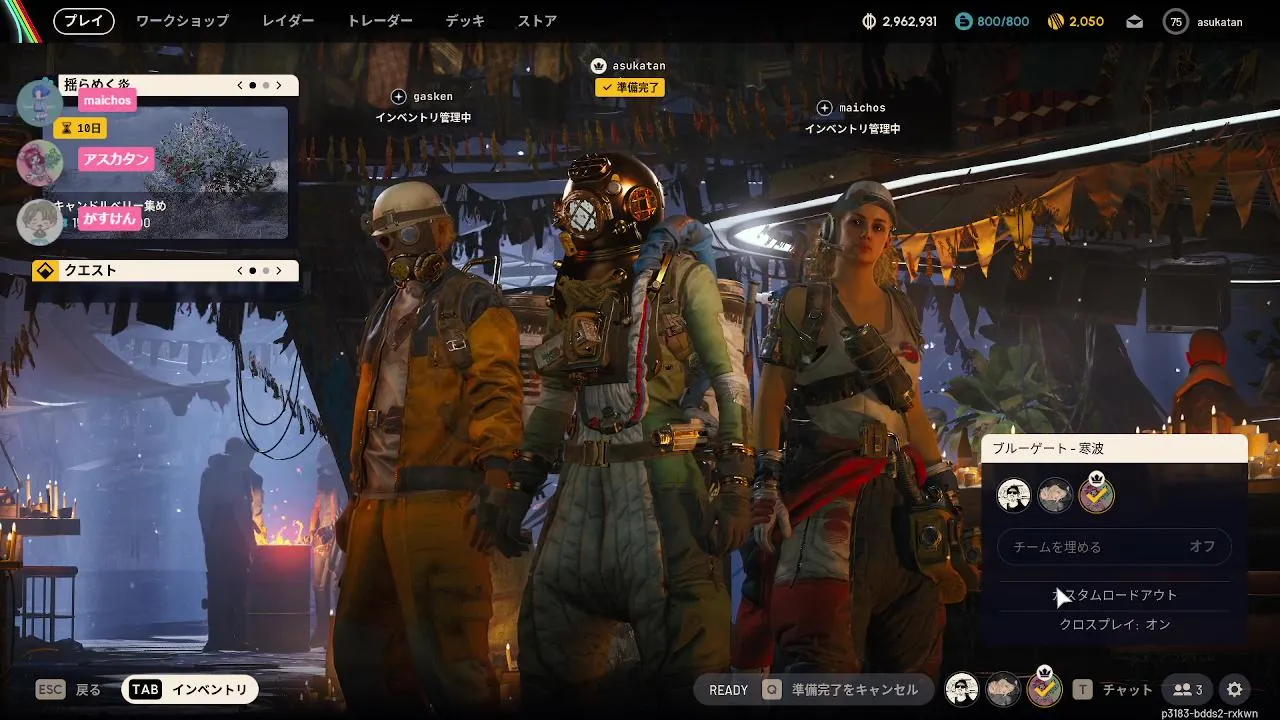The image size is (1280, 720).
Task: Click the crown icon beside asukatan nameplate
Action: (x=599, y=66)
